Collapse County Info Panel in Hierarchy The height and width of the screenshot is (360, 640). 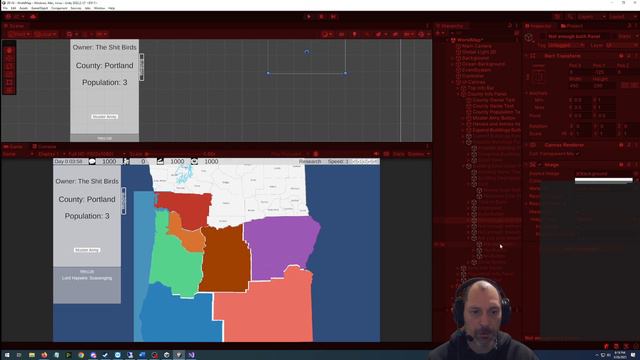pos(458,94)
